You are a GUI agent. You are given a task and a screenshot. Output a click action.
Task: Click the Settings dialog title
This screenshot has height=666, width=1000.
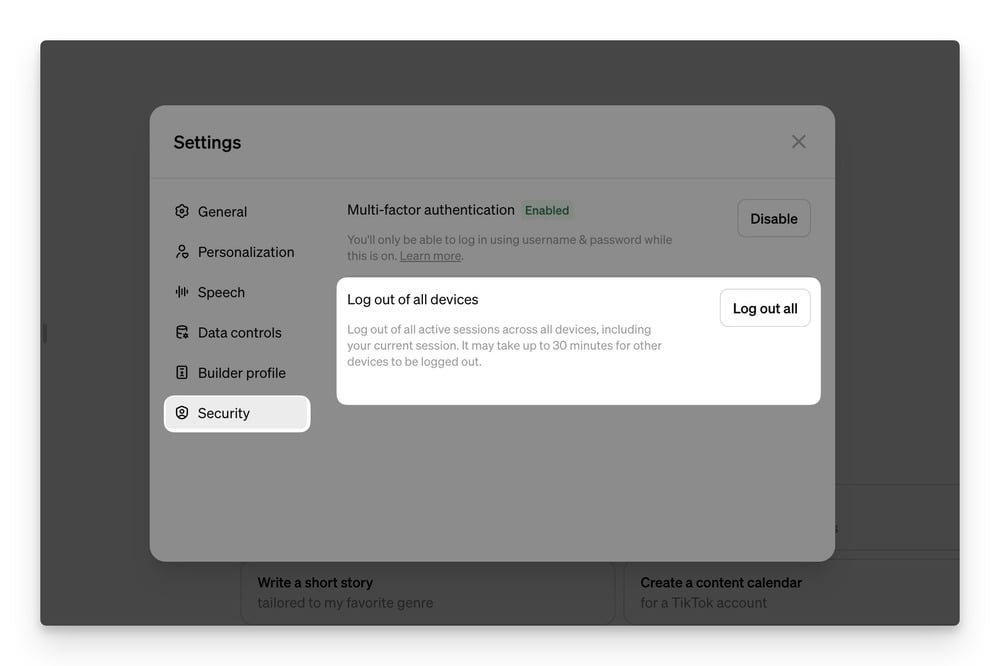(x=207, y=142)
